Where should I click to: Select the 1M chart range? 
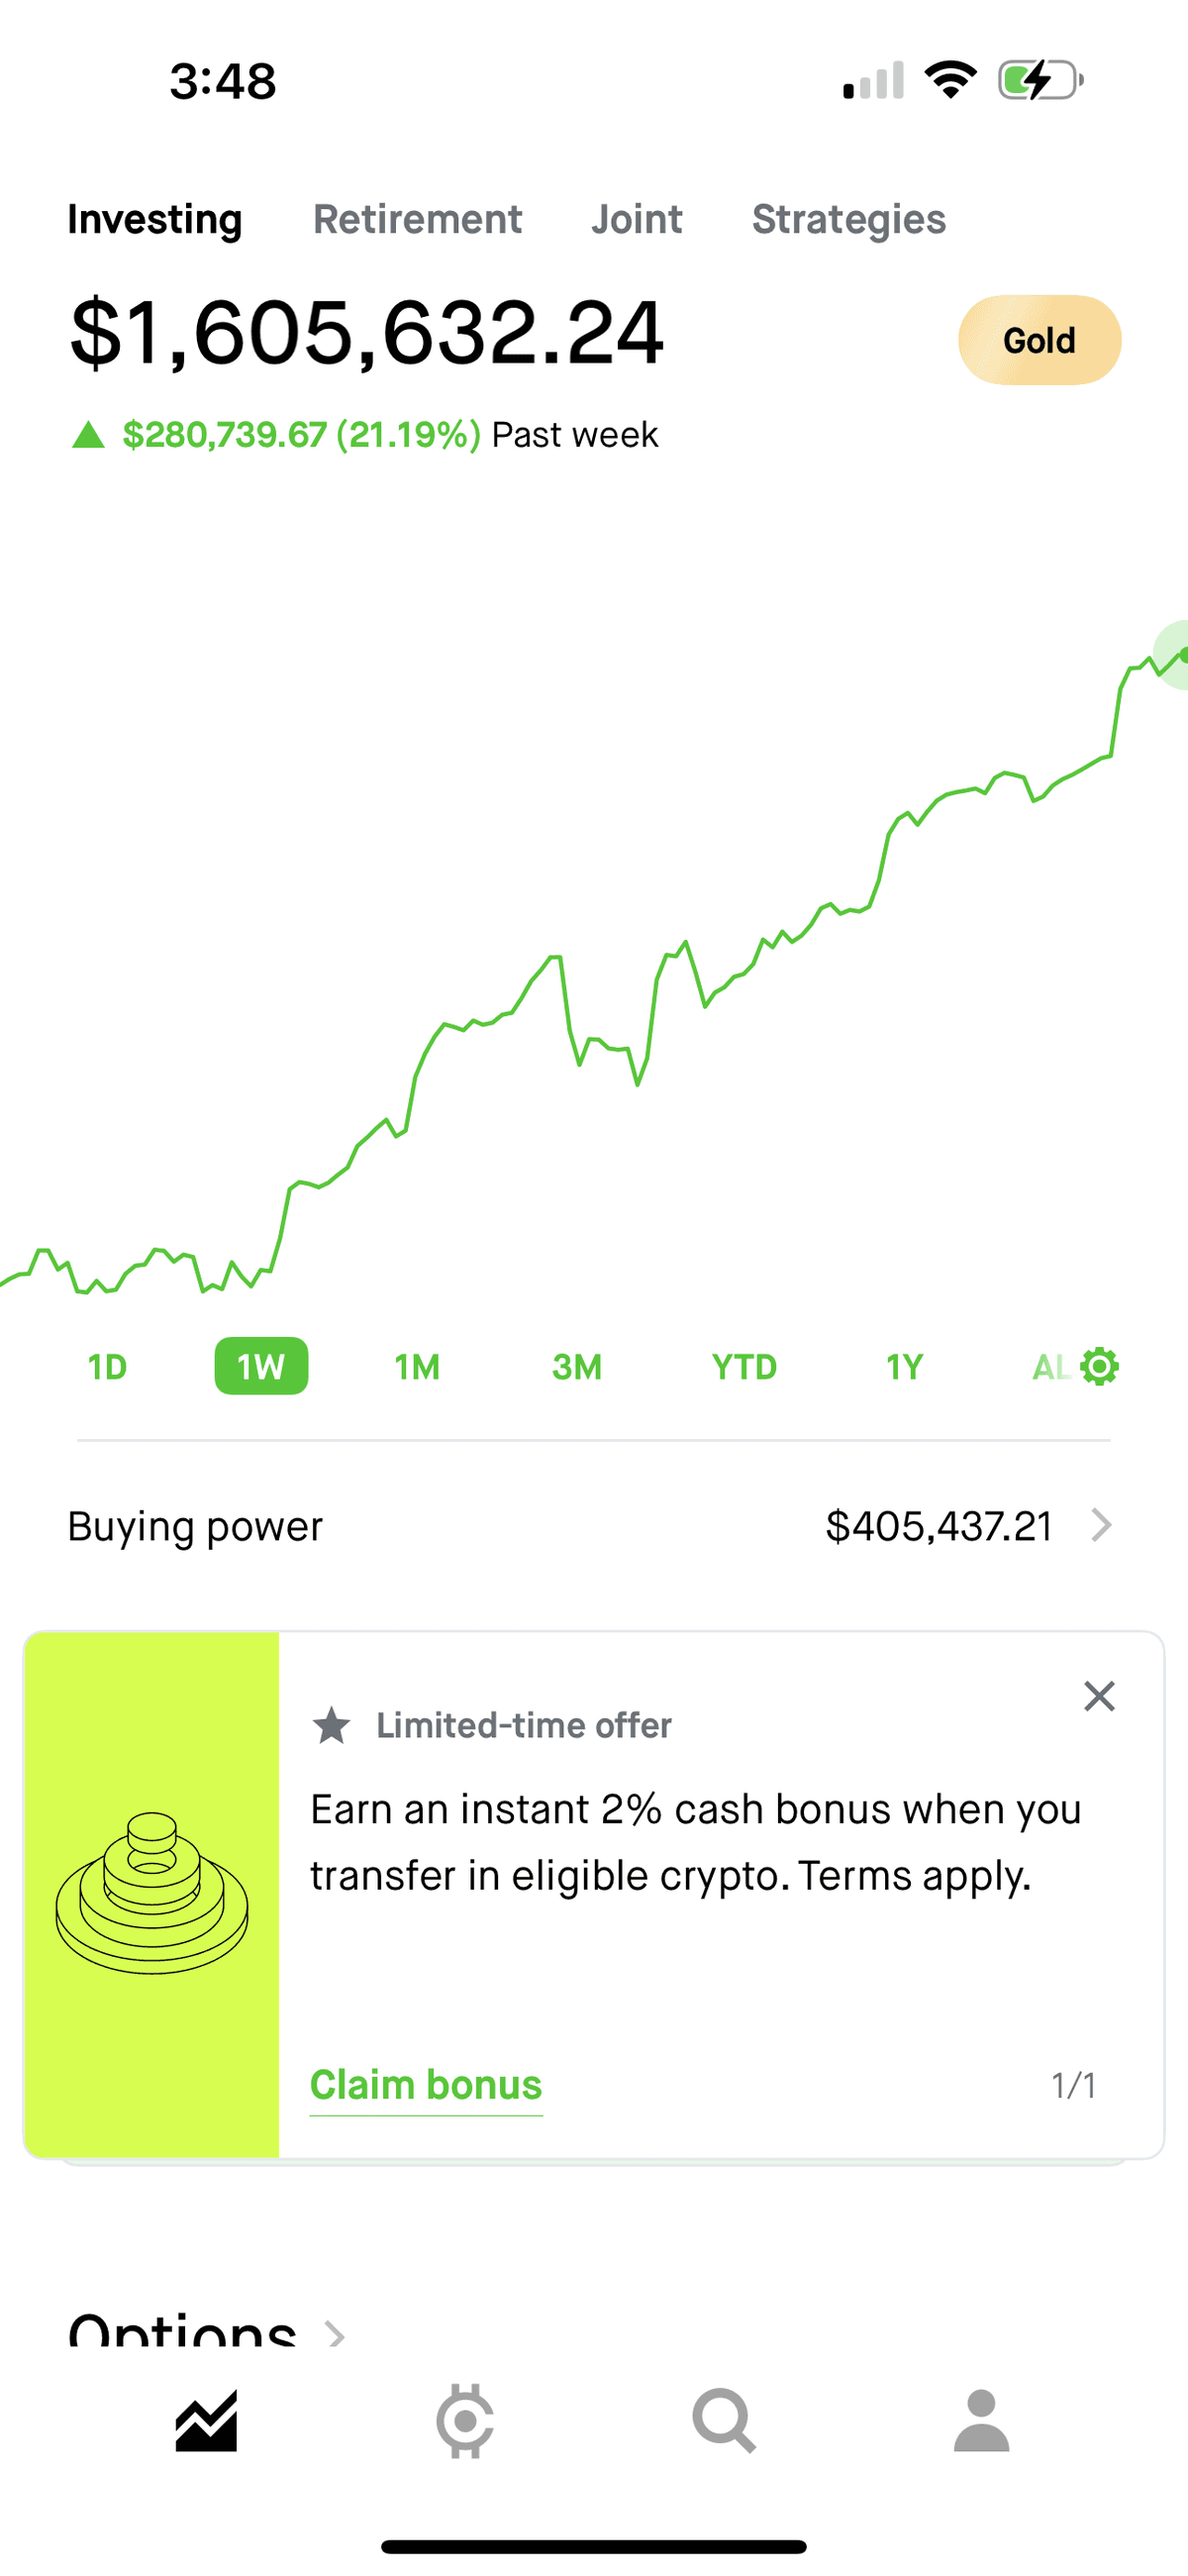pos(417,1367)
